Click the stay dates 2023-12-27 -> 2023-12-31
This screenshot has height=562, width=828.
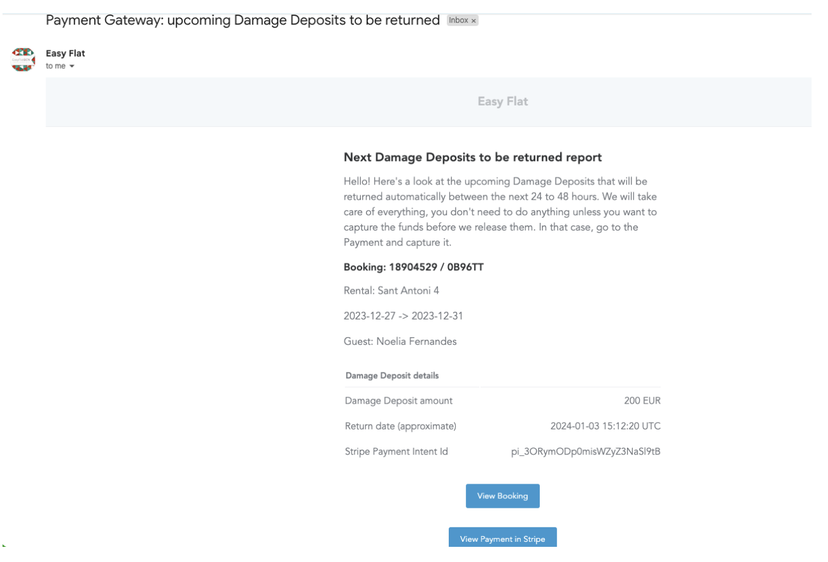[403, 316]
